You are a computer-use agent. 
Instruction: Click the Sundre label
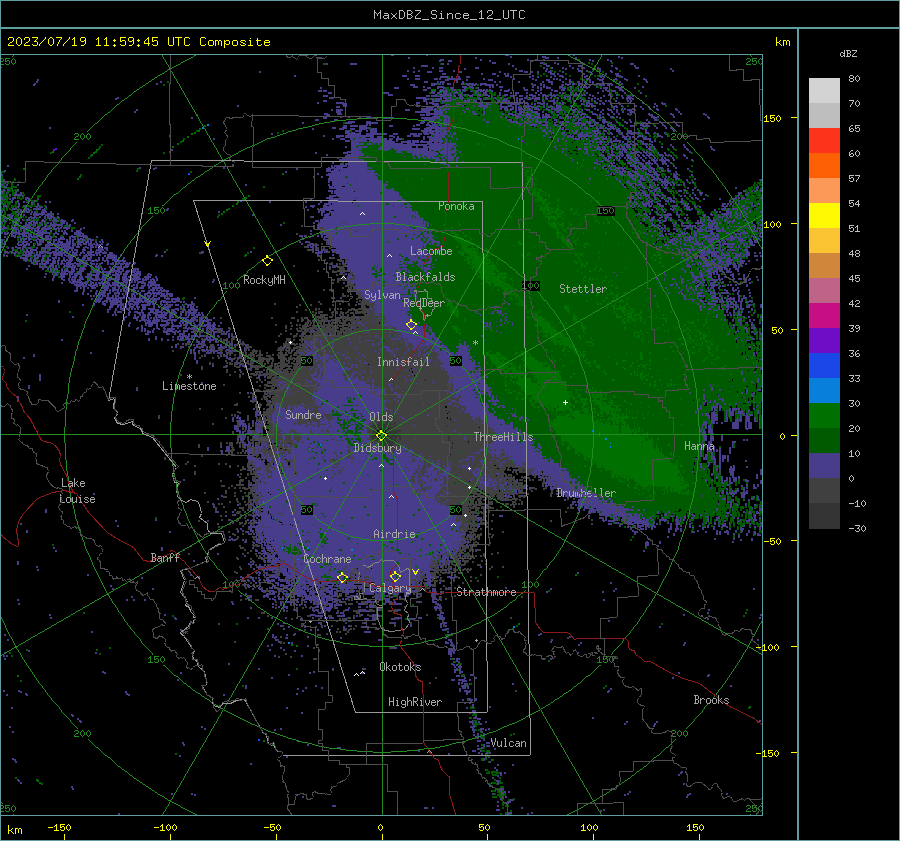click(x=303, y=414)
